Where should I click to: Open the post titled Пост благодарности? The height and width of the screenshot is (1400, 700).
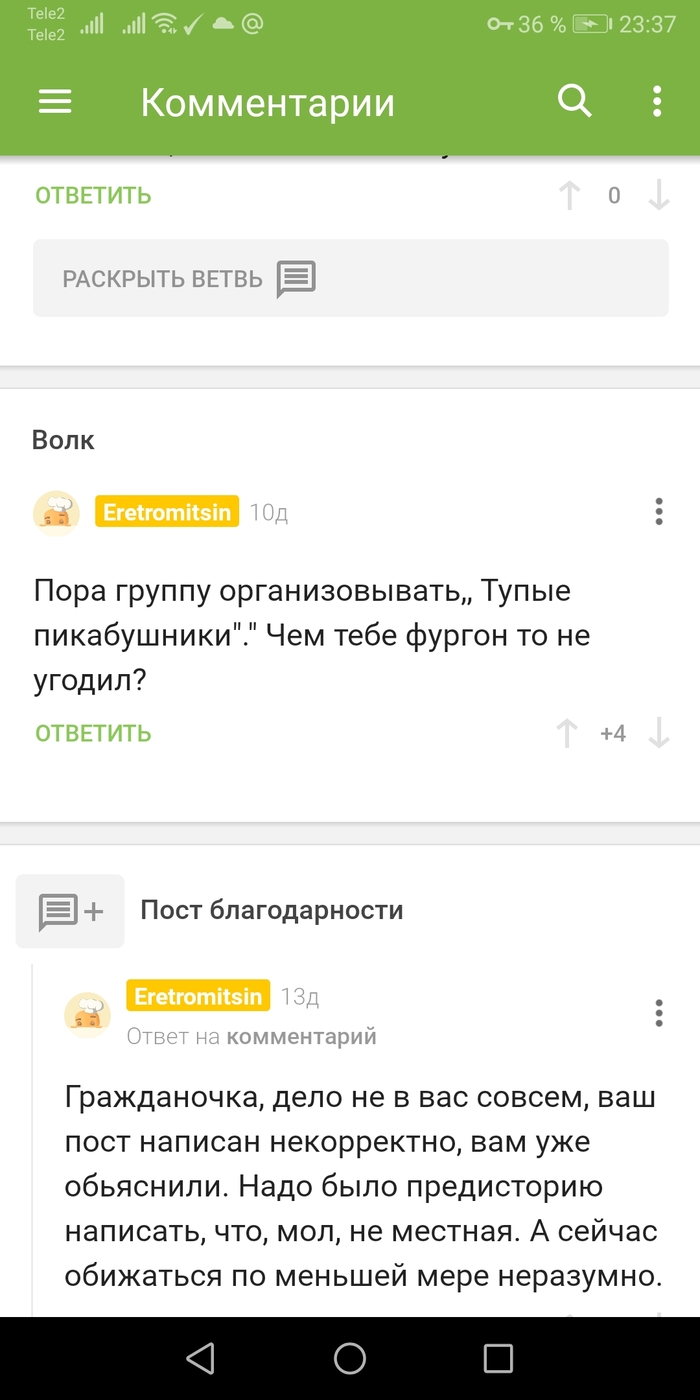271,910
